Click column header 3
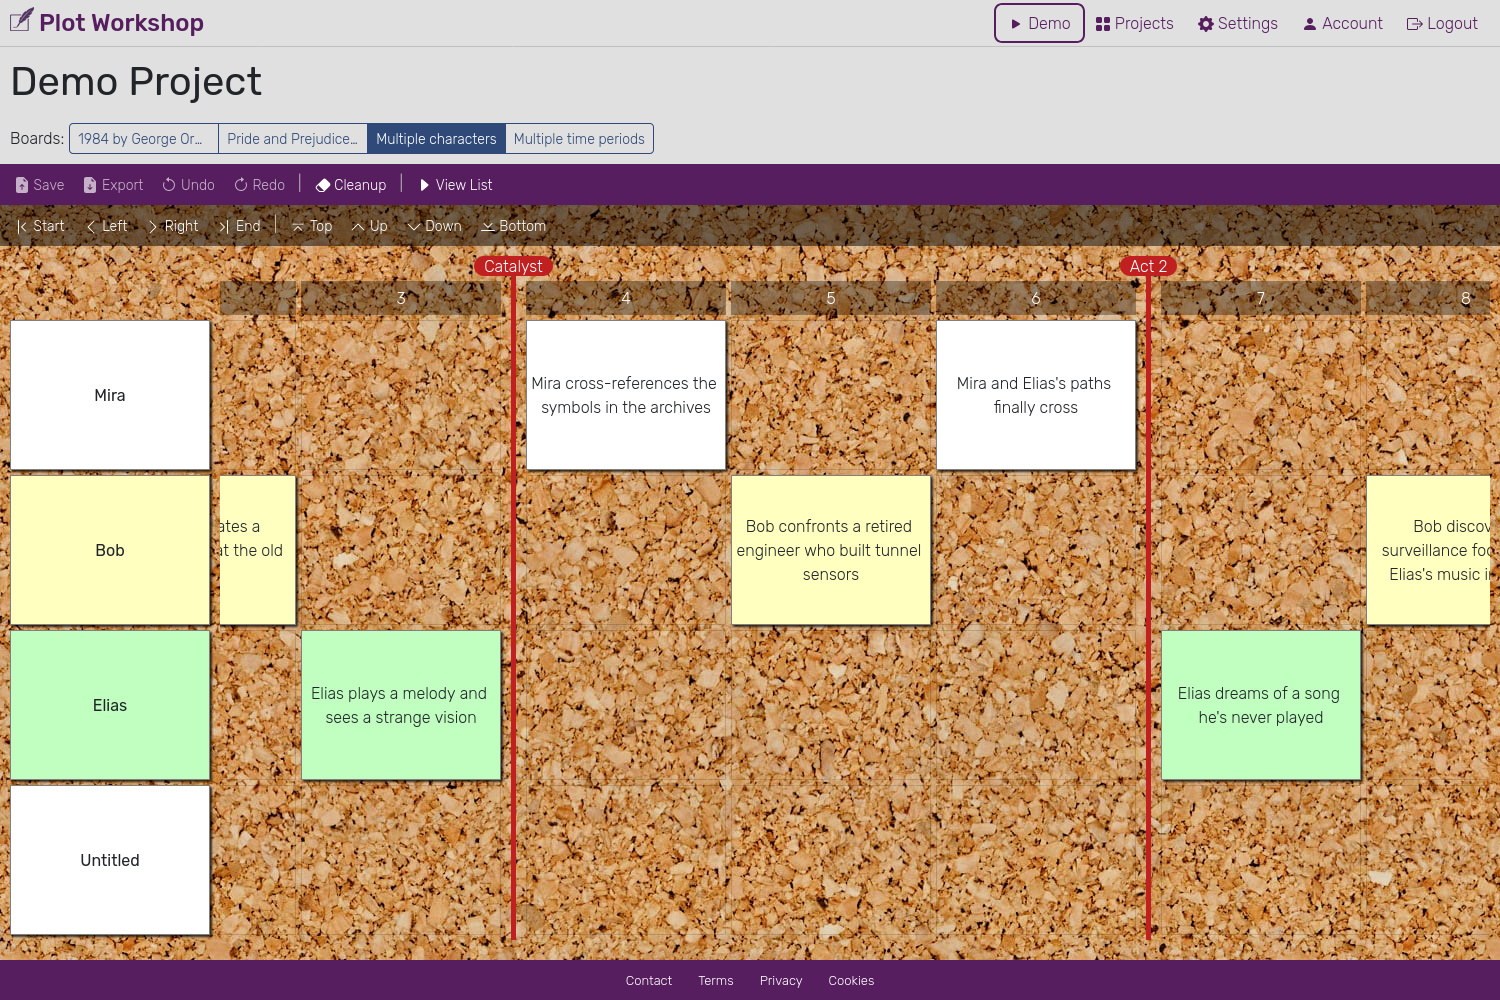Image resolution: width=1500 pixels, height=1000 pixels. point(401,298)
